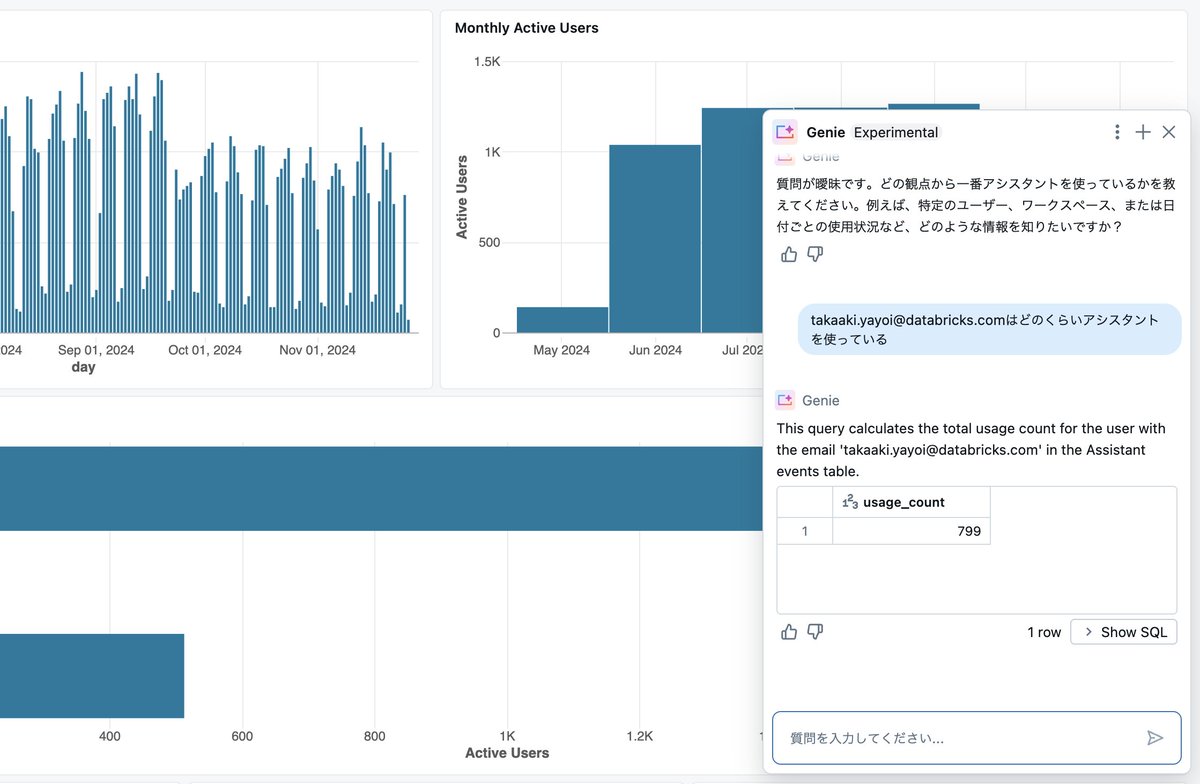Open the Genie panel kebab menu
The width and height of the screenshot is (1200, 784).
(1117, 132)
